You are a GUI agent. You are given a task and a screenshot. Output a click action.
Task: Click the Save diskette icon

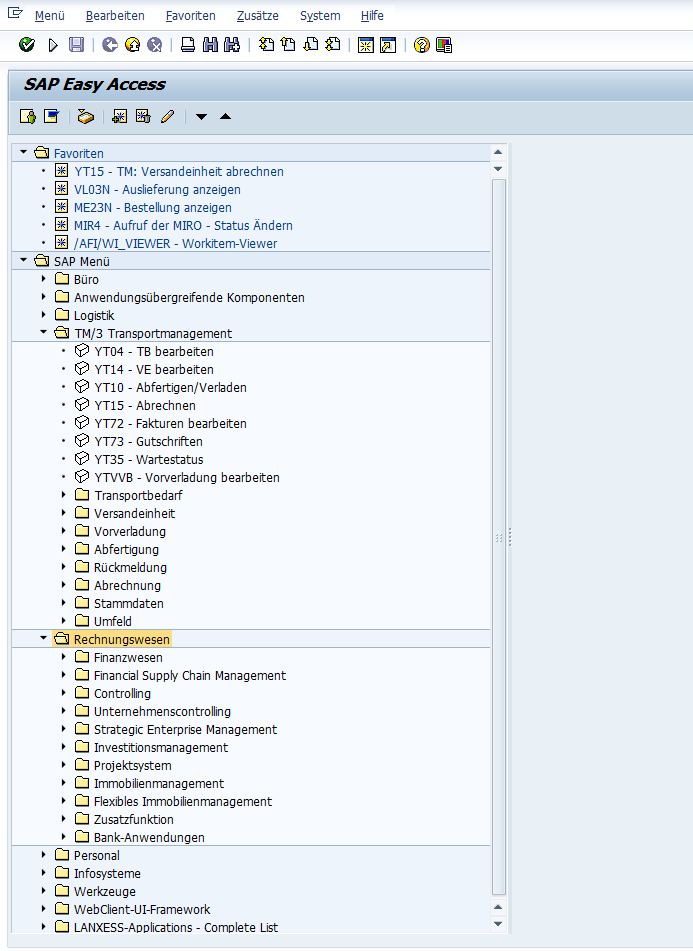[x=76, y=44]
